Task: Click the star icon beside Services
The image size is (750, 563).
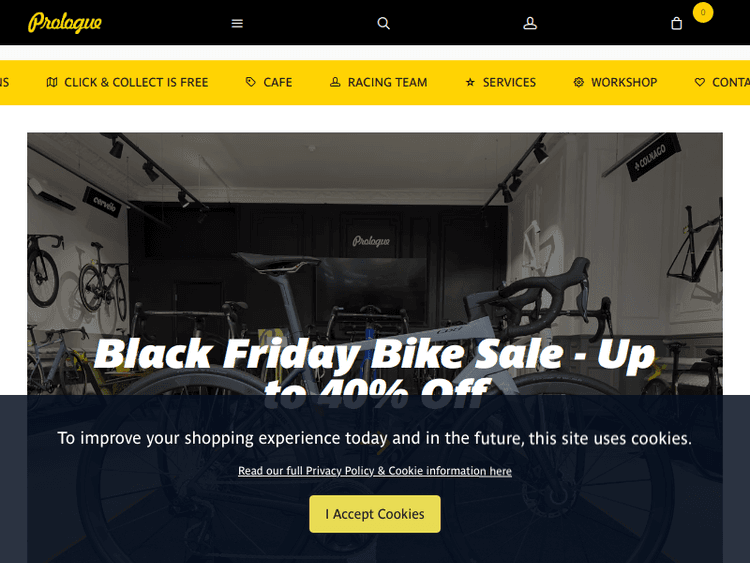Action: tap(470, 83)
